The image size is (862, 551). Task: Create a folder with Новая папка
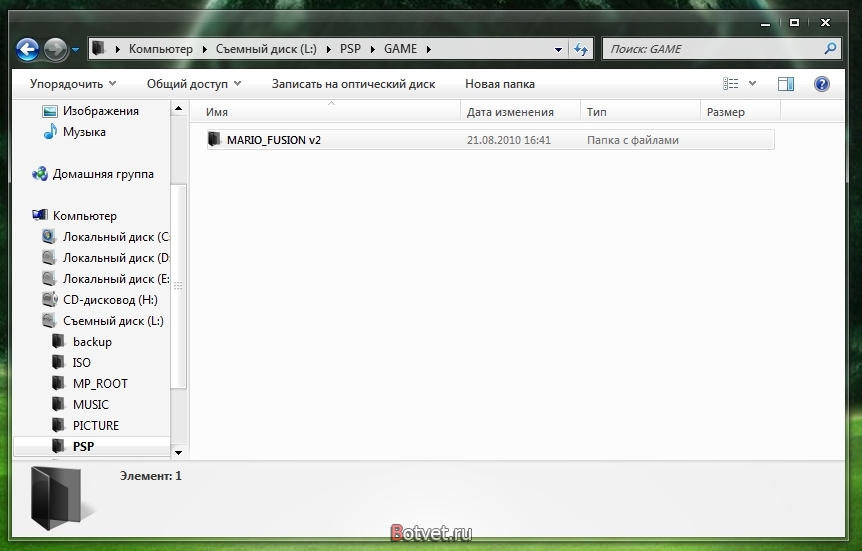[x=500, y=84]
